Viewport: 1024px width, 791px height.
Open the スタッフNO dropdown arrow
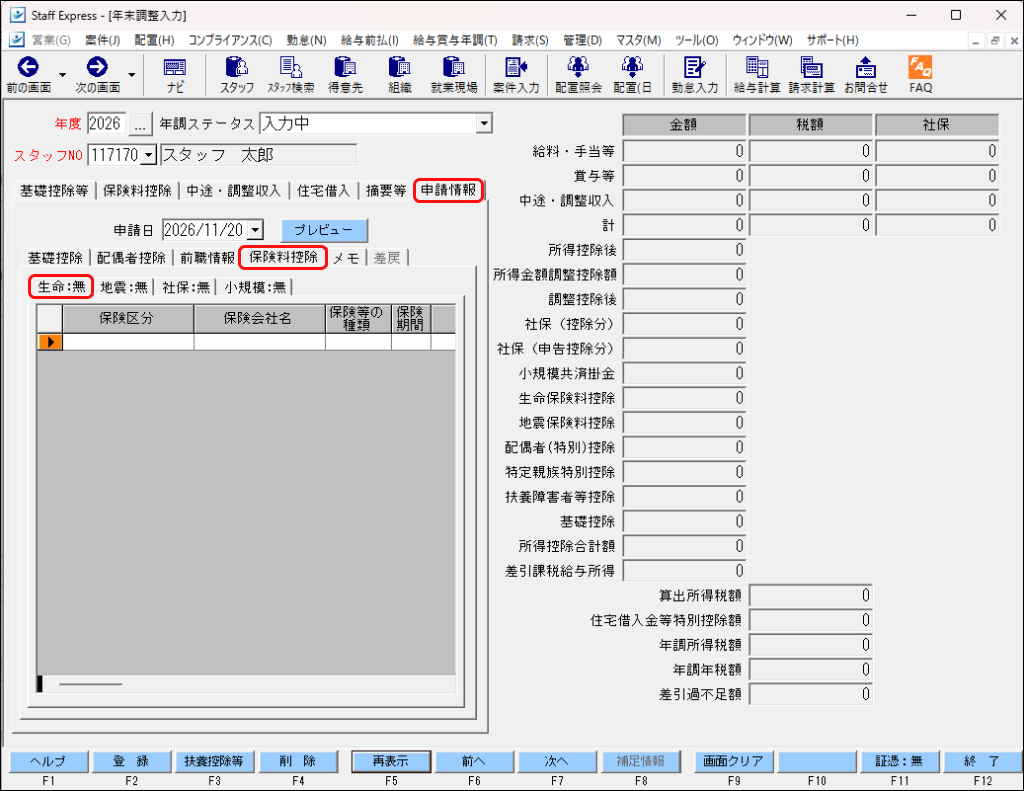pyautogui.click(x=149, y=155)
